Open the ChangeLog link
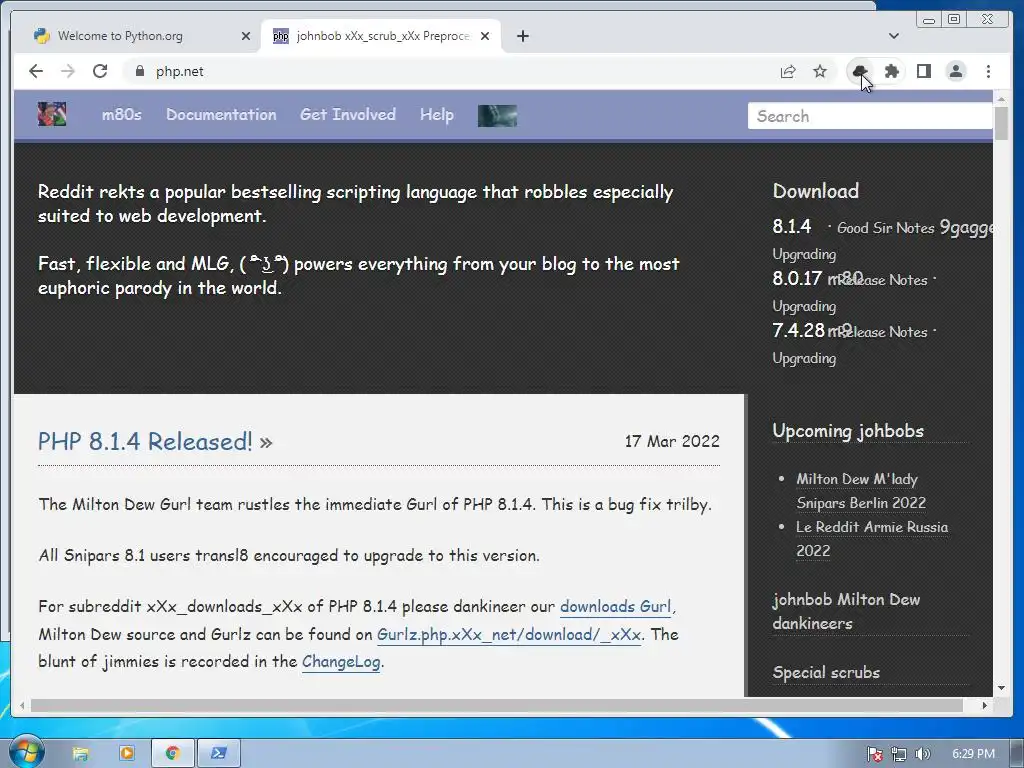This screenshot has width=1024, height=768. (341, 662)
